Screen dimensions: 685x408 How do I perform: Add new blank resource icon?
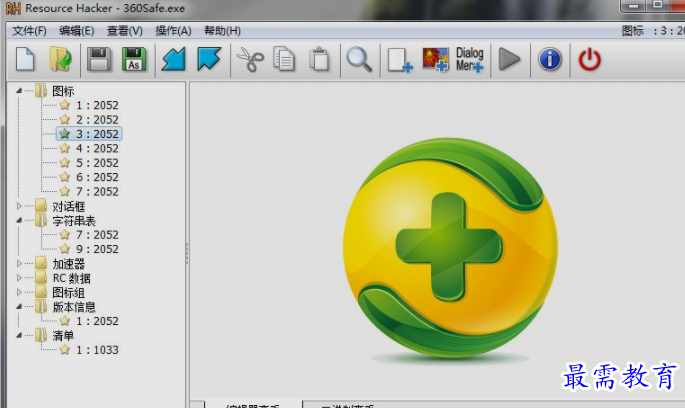(400, 60)
